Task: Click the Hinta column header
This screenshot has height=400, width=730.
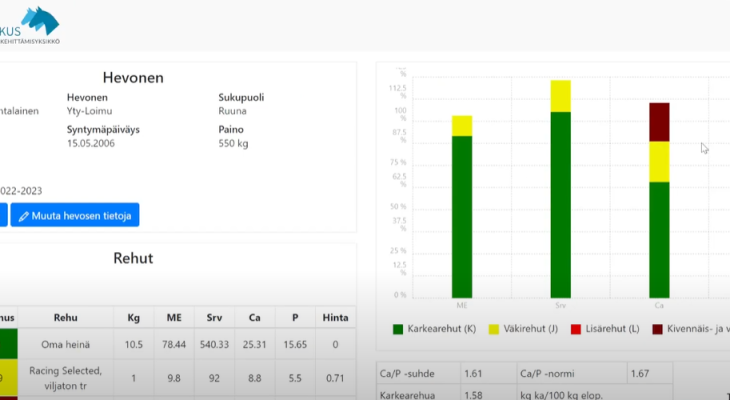Action: pos(336,318)
